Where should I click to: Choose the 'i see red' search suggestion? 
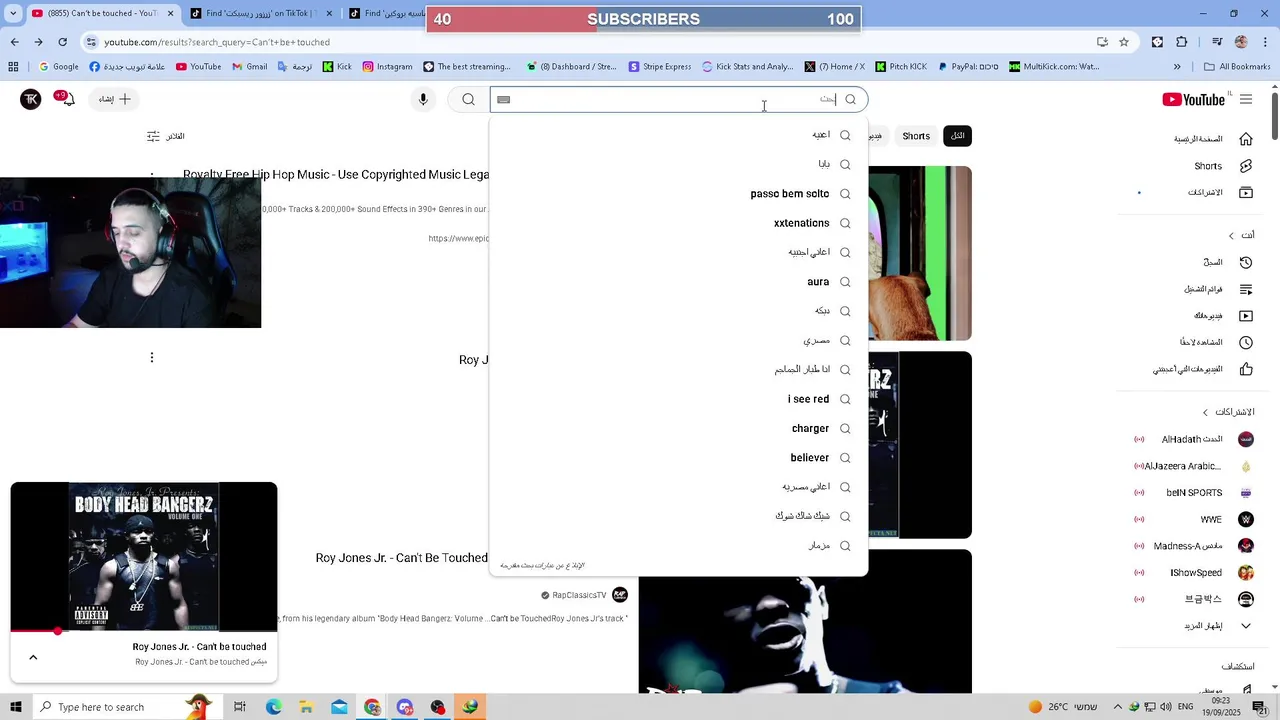[679, 399]
